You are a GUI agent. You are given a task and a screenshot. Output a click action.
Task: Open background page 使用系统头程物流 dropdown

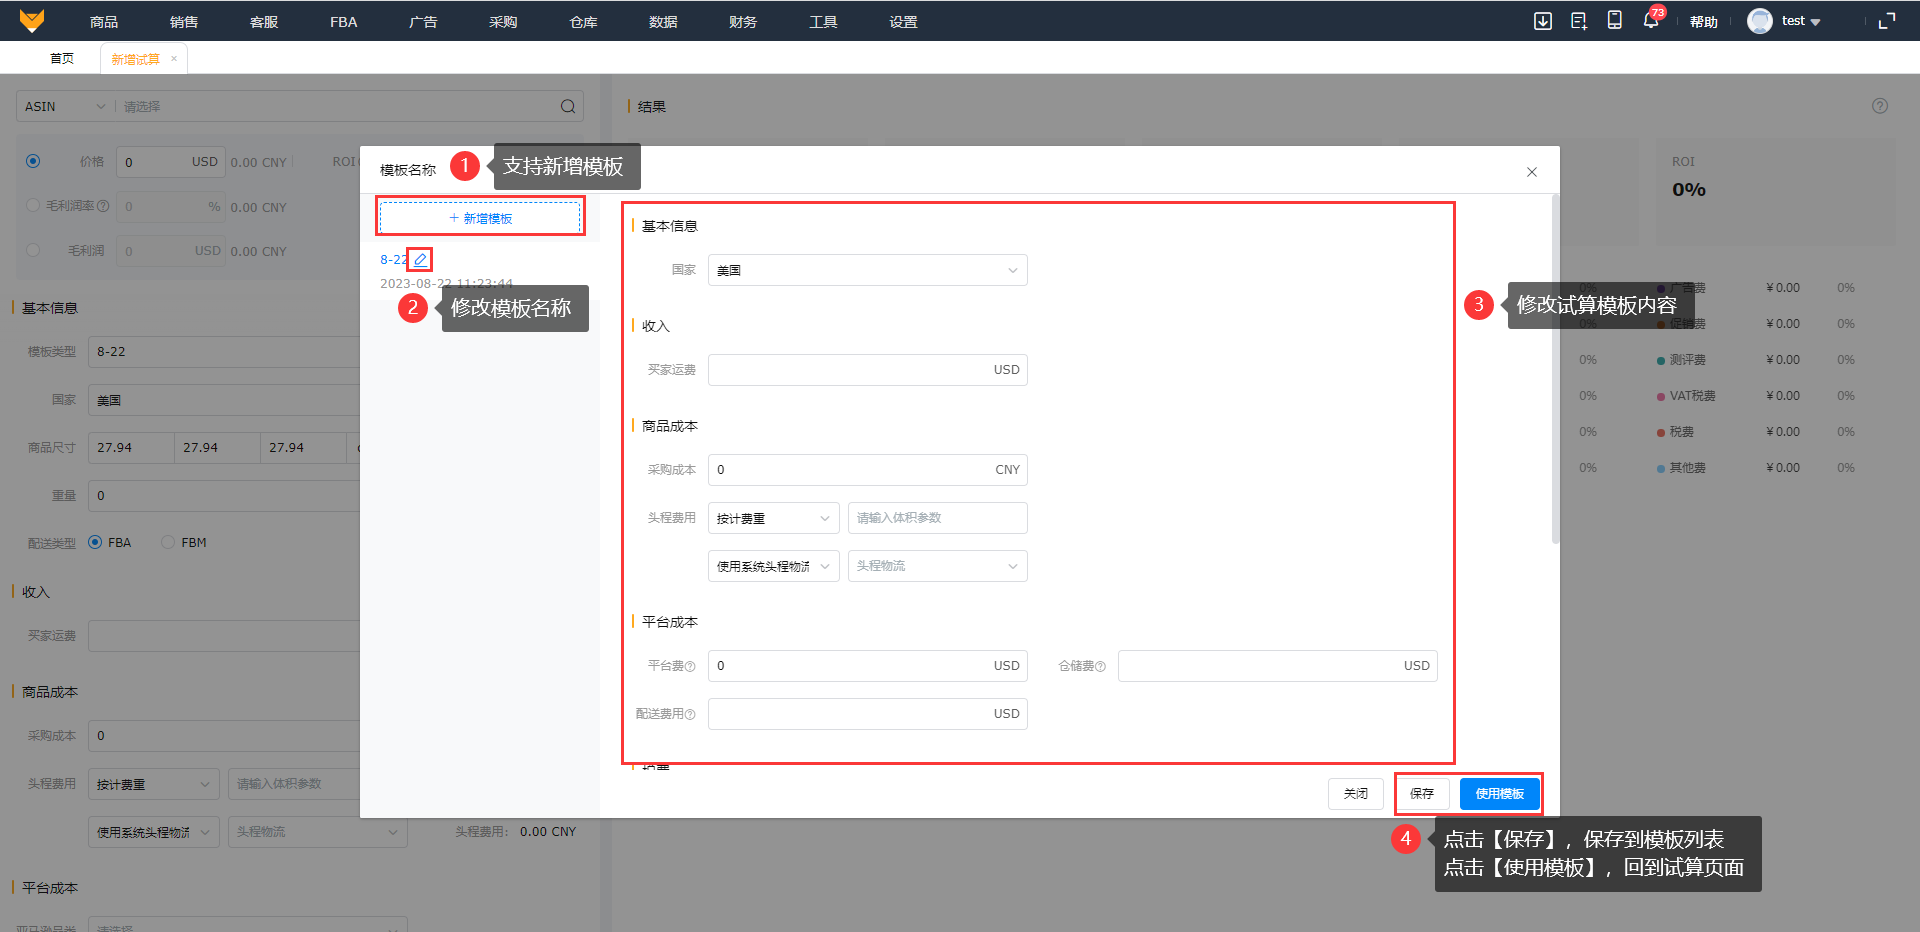coord(154,832)
